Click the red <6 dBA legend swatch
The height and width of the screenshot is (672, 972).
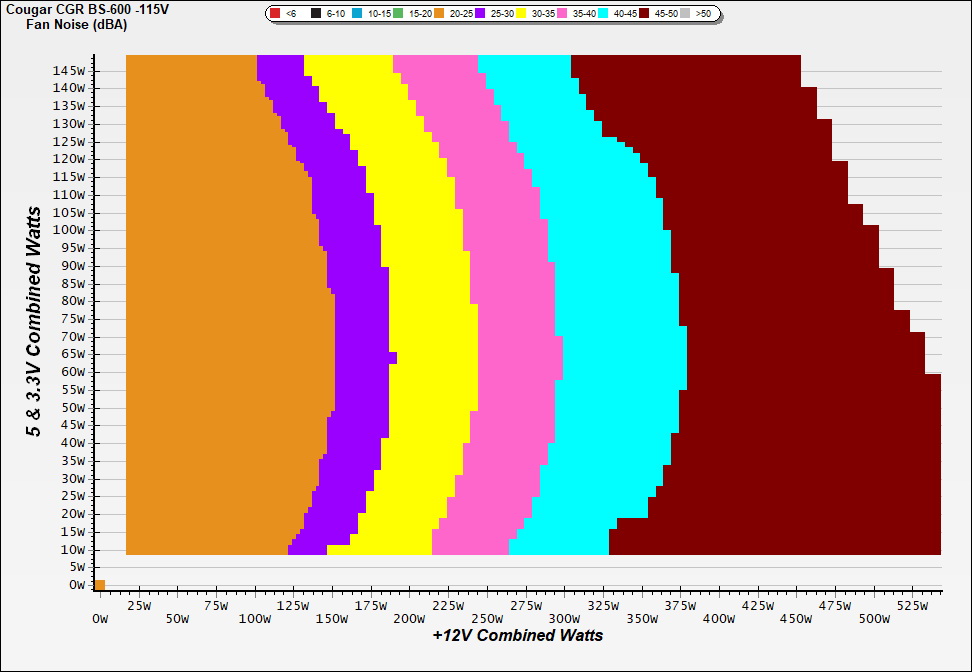click(x=275, y=14)
